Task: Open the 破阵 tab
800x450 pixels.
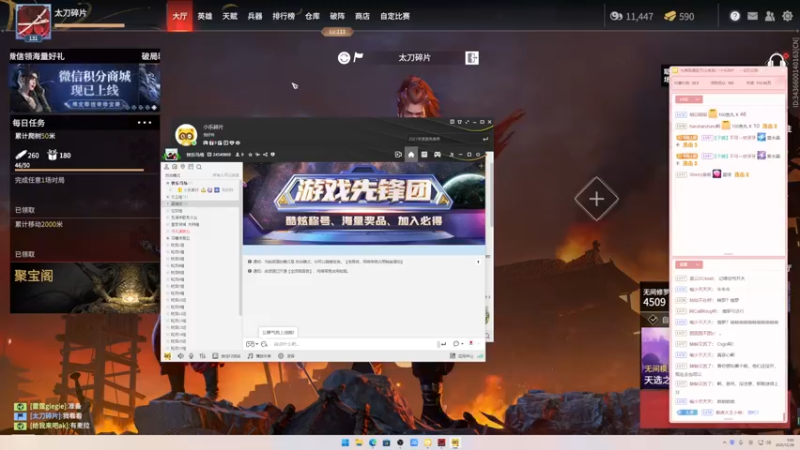Action: point(337,16)
